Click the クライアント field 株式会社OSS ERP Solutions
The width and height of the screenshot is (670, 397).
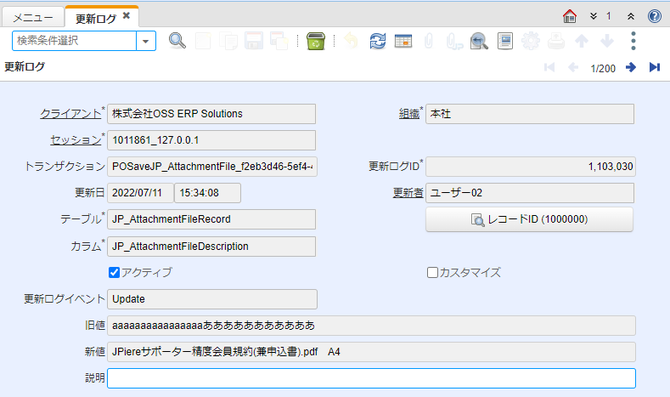(x=212, y=114)
